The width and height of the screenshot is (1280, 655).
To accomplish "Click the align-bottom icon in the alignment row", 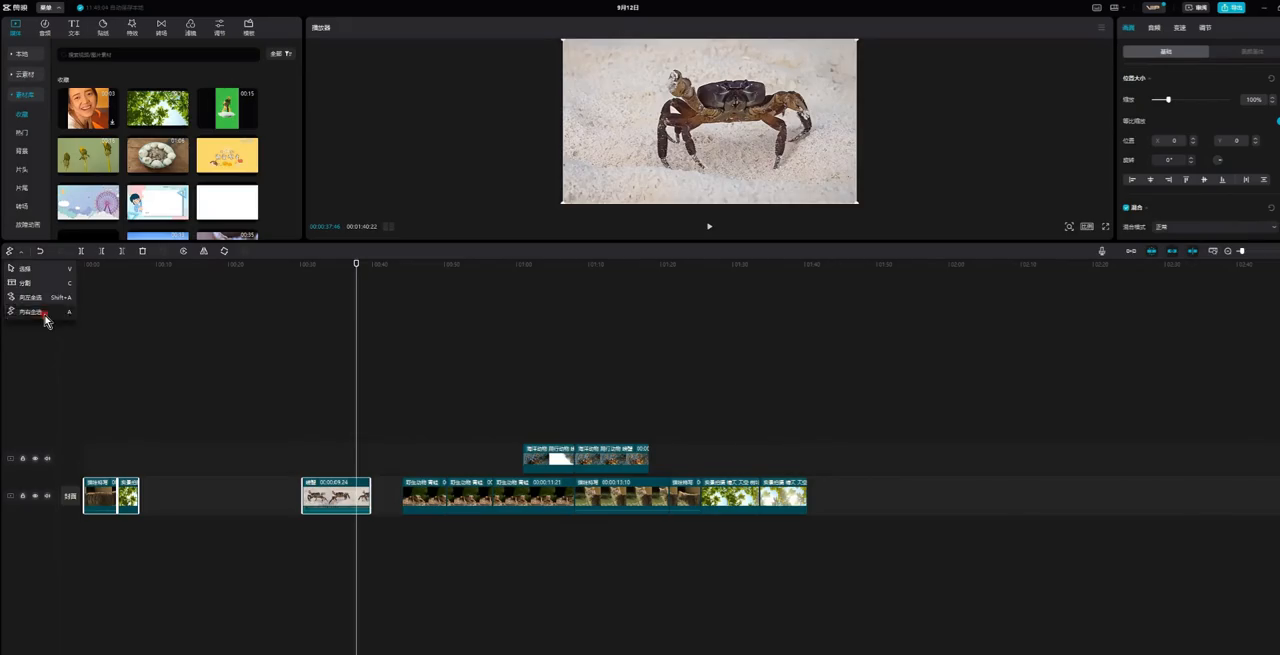I will pyautogui.click(x=1222, y=180).
